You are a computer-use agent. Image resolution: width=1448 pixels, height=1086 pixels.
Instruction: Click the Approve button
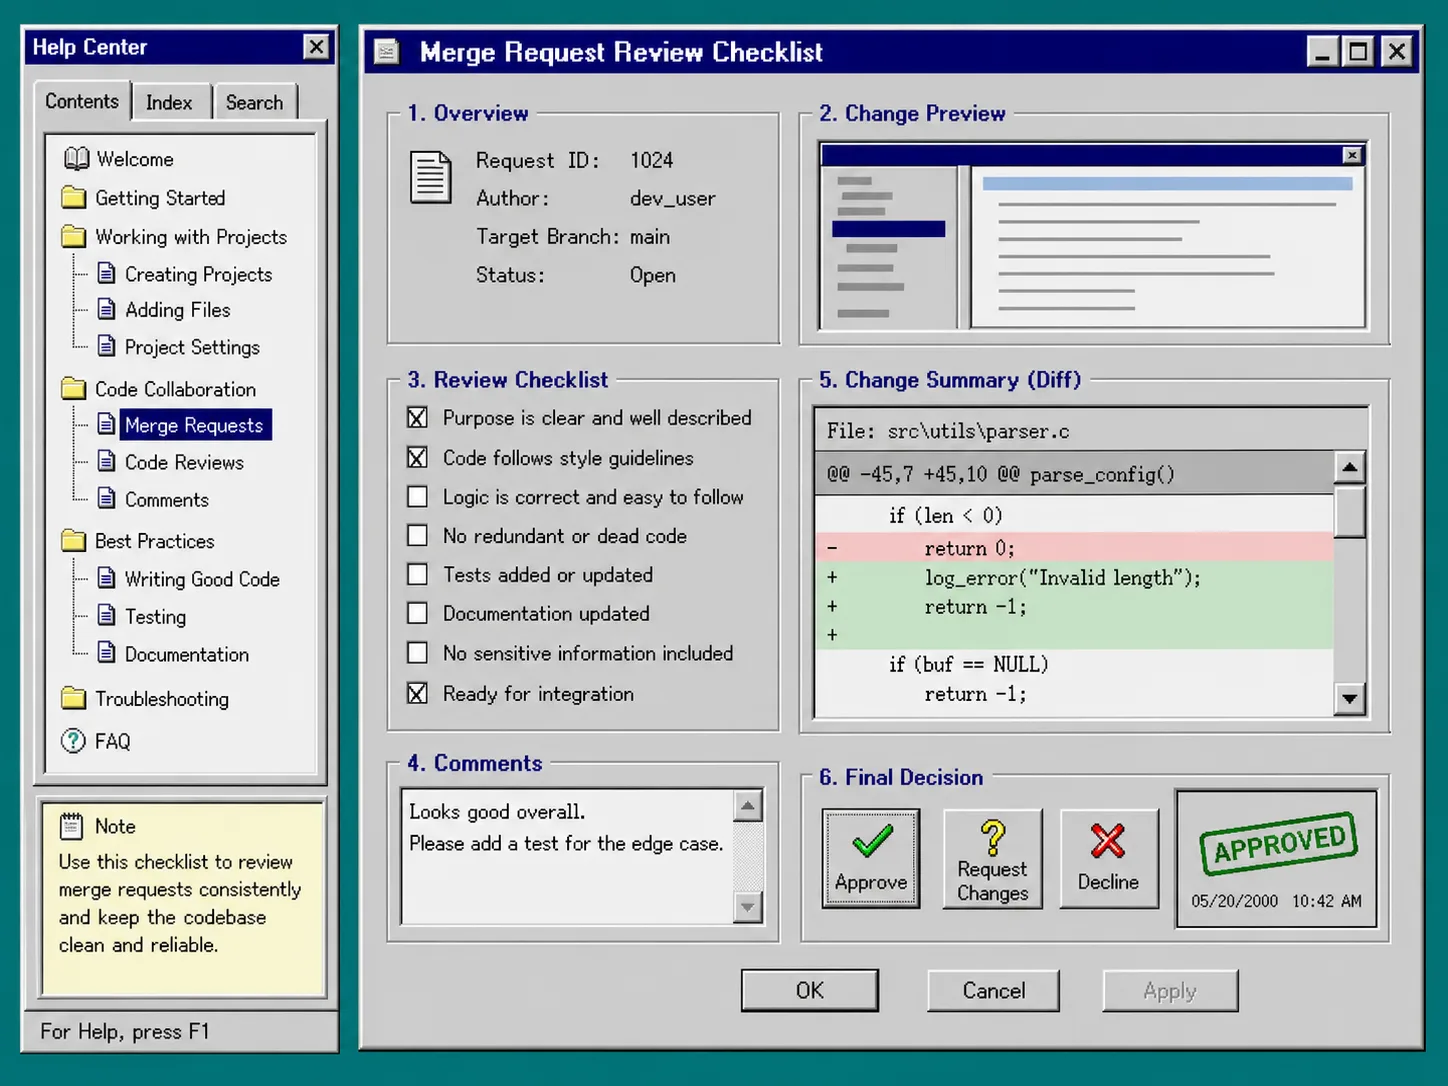pos(871,858)
